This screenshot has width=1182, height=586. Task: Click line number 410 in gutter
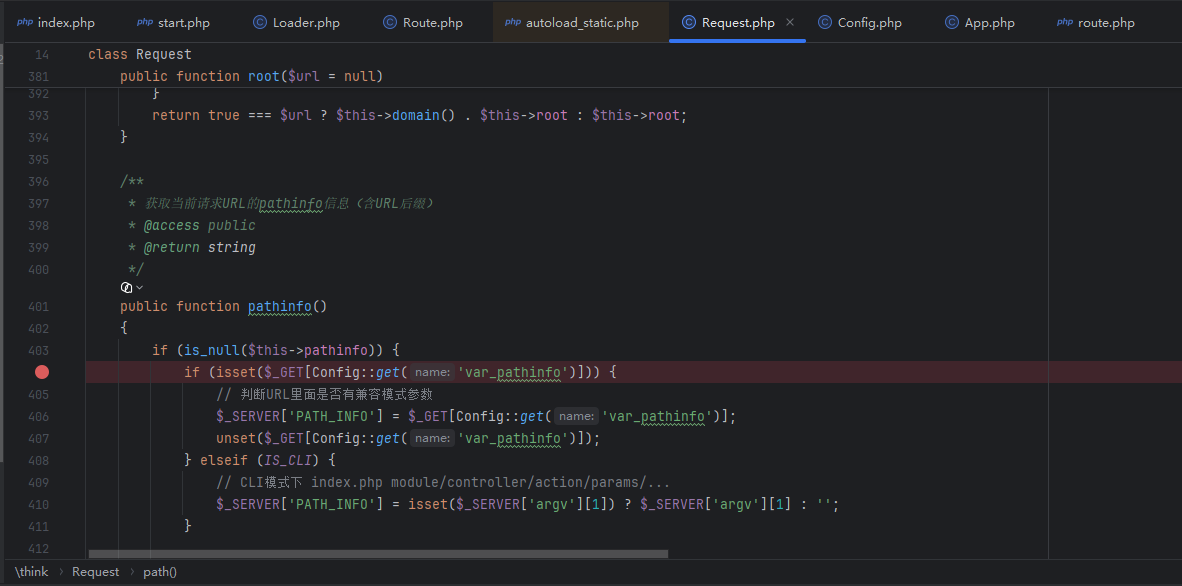pyautogui.click(x=38, y=504)
